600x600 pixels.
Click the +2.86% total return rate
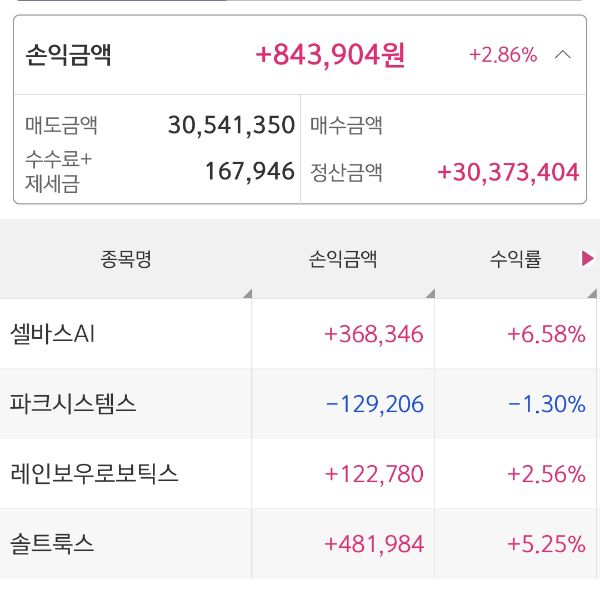[x=503, y=55]
